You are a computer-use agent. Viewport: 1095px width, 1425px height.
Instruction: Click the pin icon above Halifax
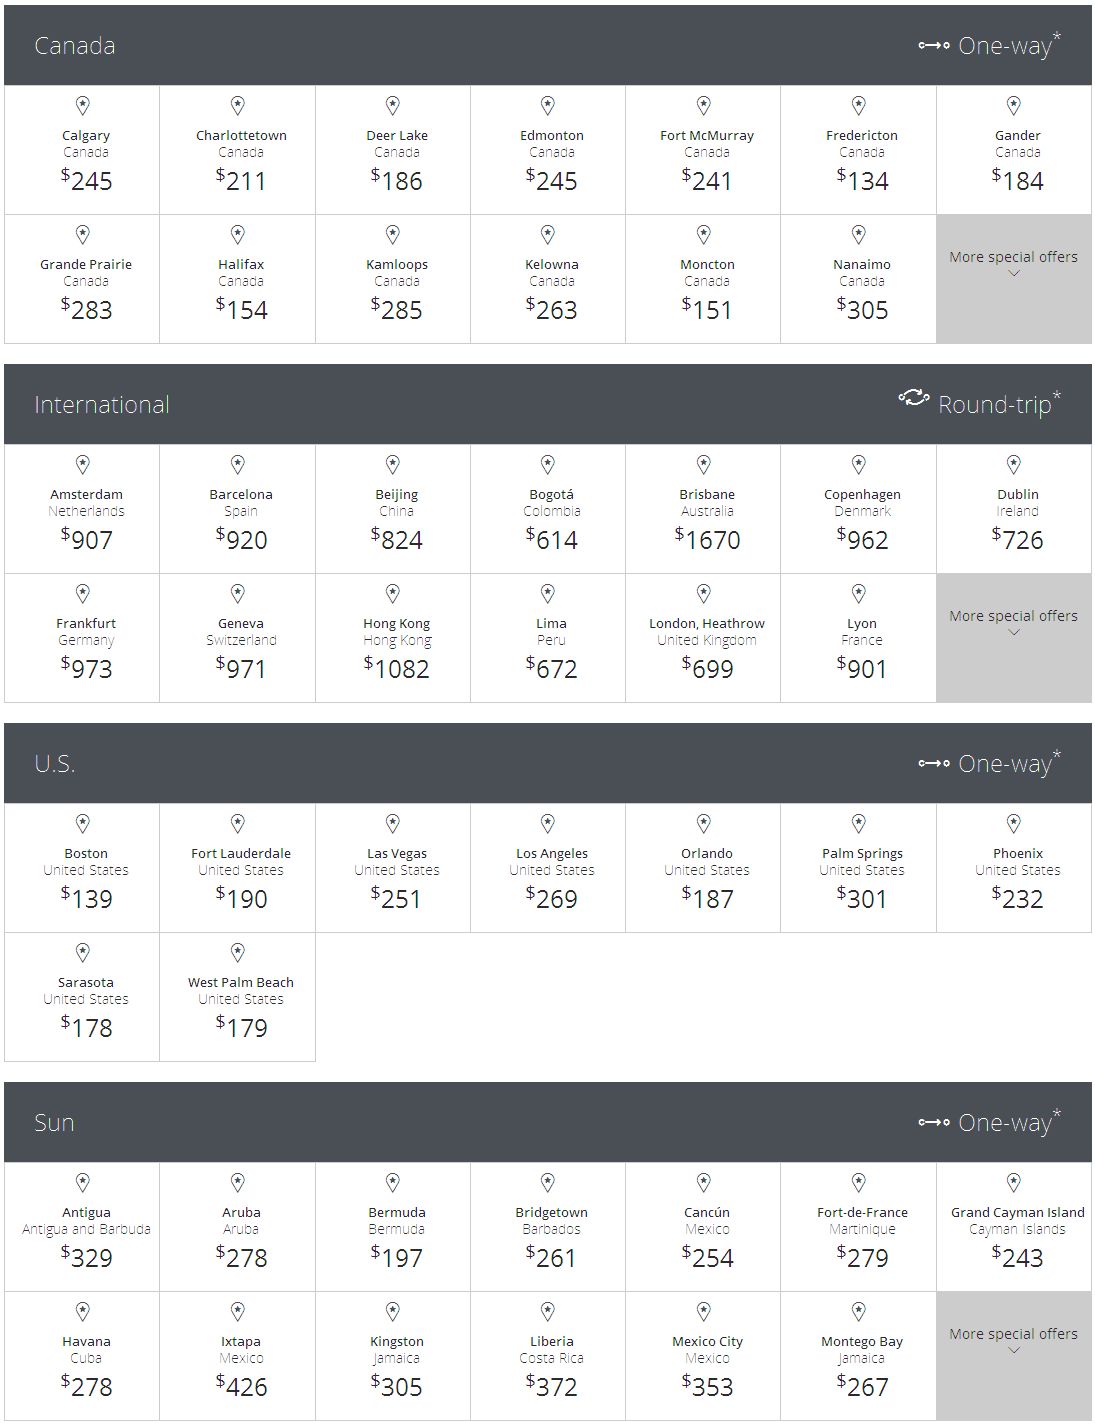click(238, 234)
